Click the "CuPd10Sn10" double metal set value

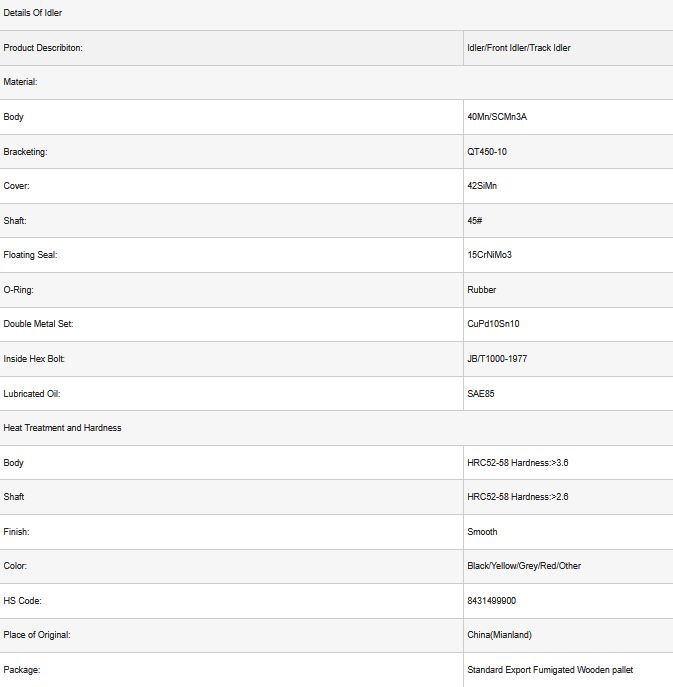click(x=493, y=324)
